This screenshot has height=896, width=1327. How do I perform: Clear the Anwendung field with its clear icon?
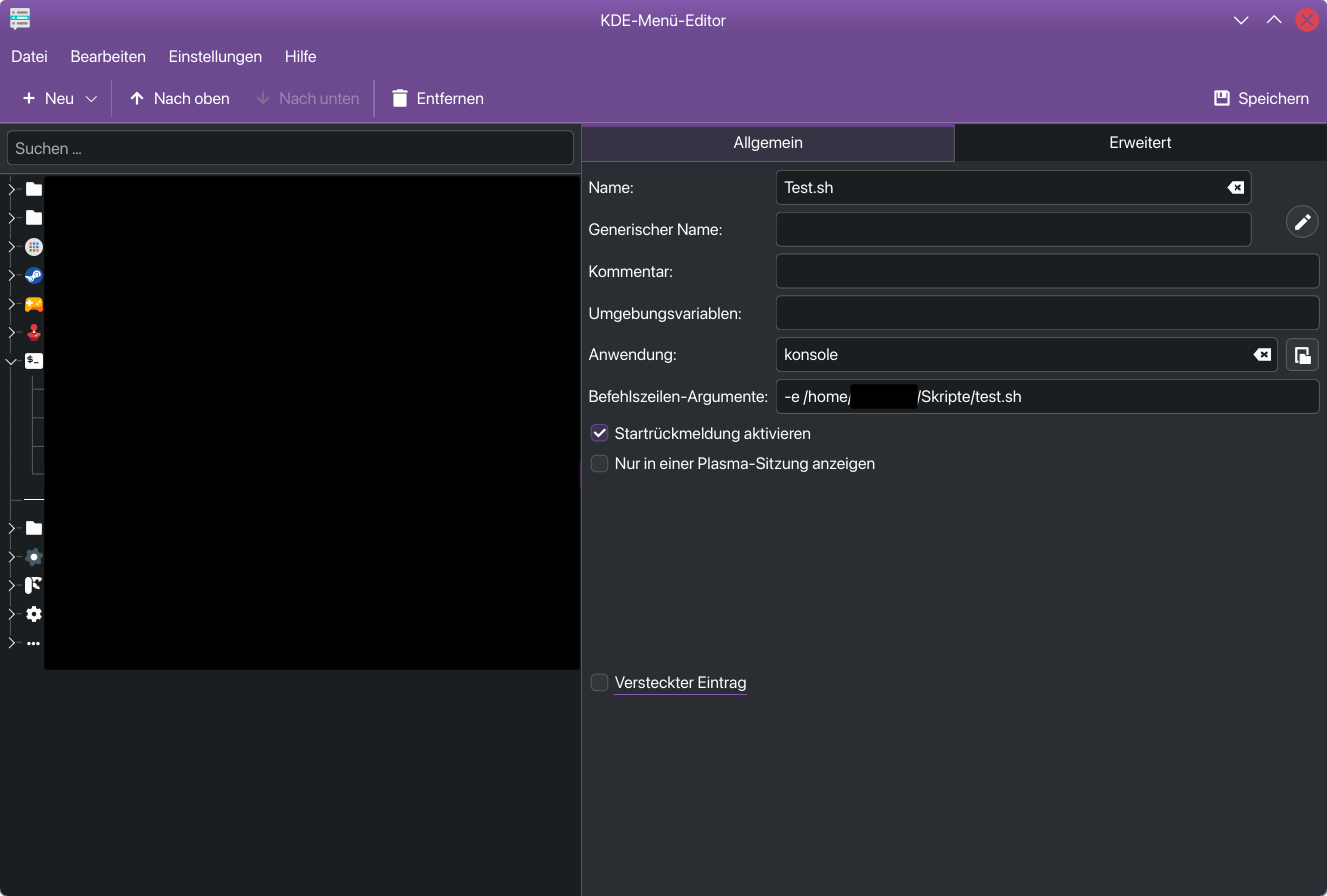pos(1263,354)
